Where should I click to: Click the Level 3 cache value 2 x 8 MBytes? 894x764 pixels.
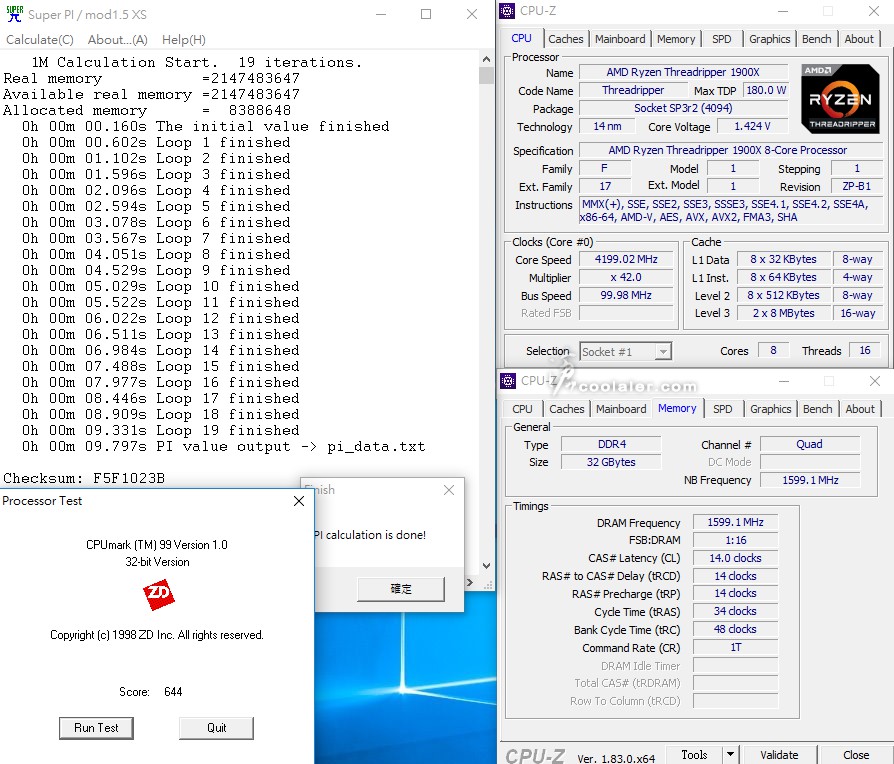pyautogui.click(x=783, y=313)
